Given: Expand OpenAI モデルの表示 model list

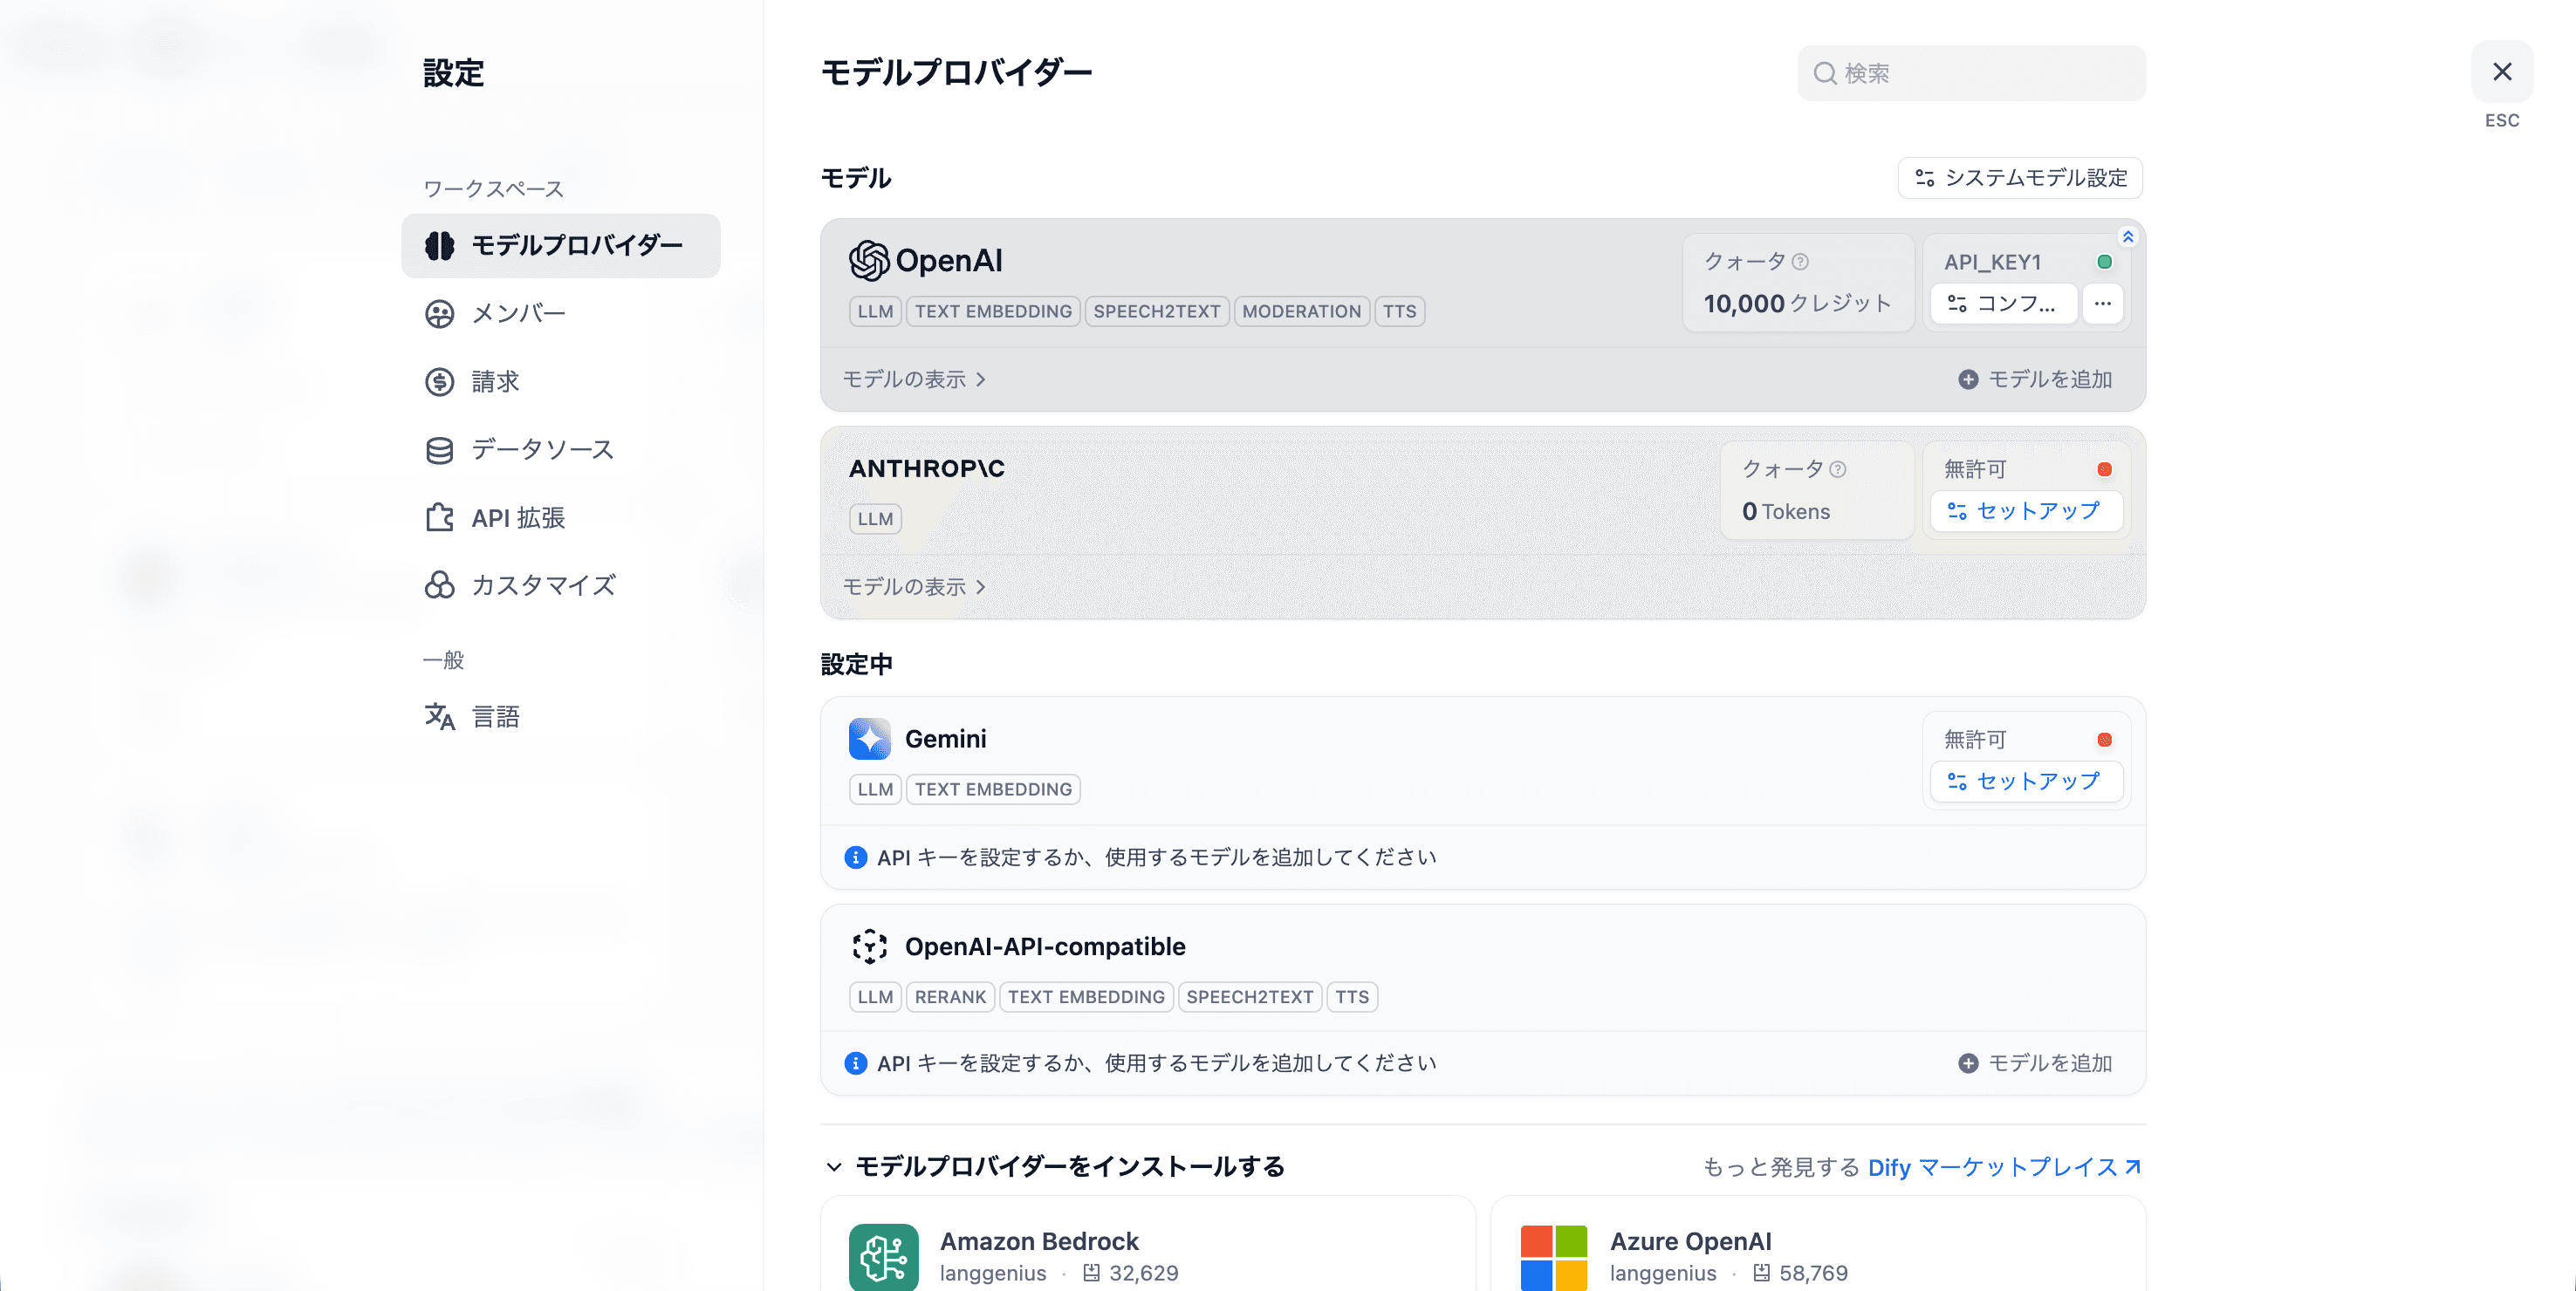Looking at the screenshot, I should click(914, 379).
